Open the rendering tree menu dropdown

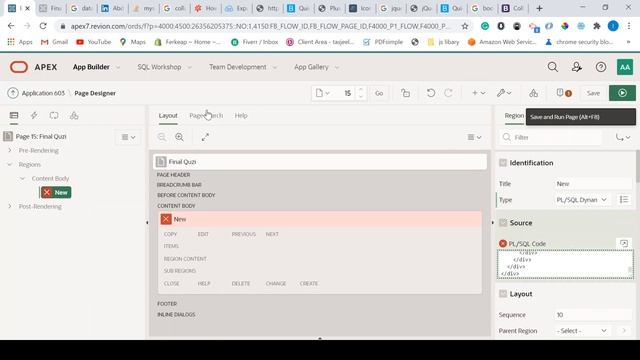128,137
